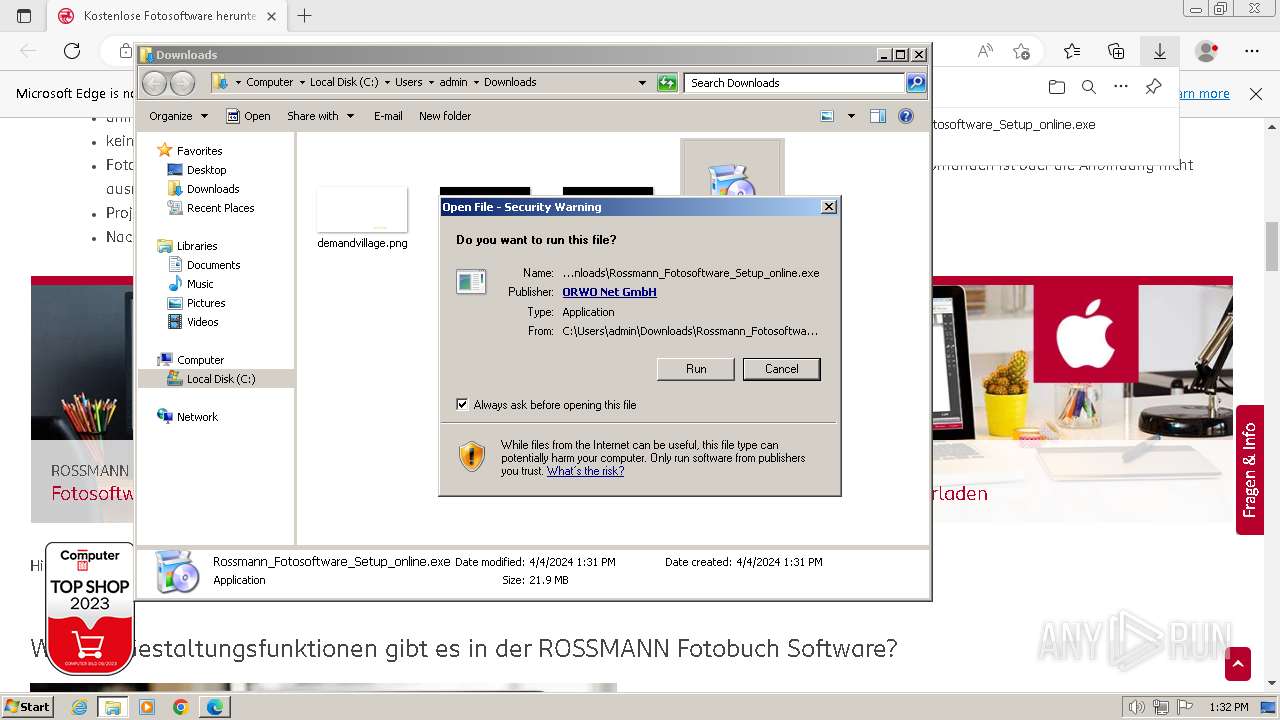The height and width of the screenshot is (720, 1280).
Task: Click Run in the Security Warning dialog
Action: tap(696, 369)
